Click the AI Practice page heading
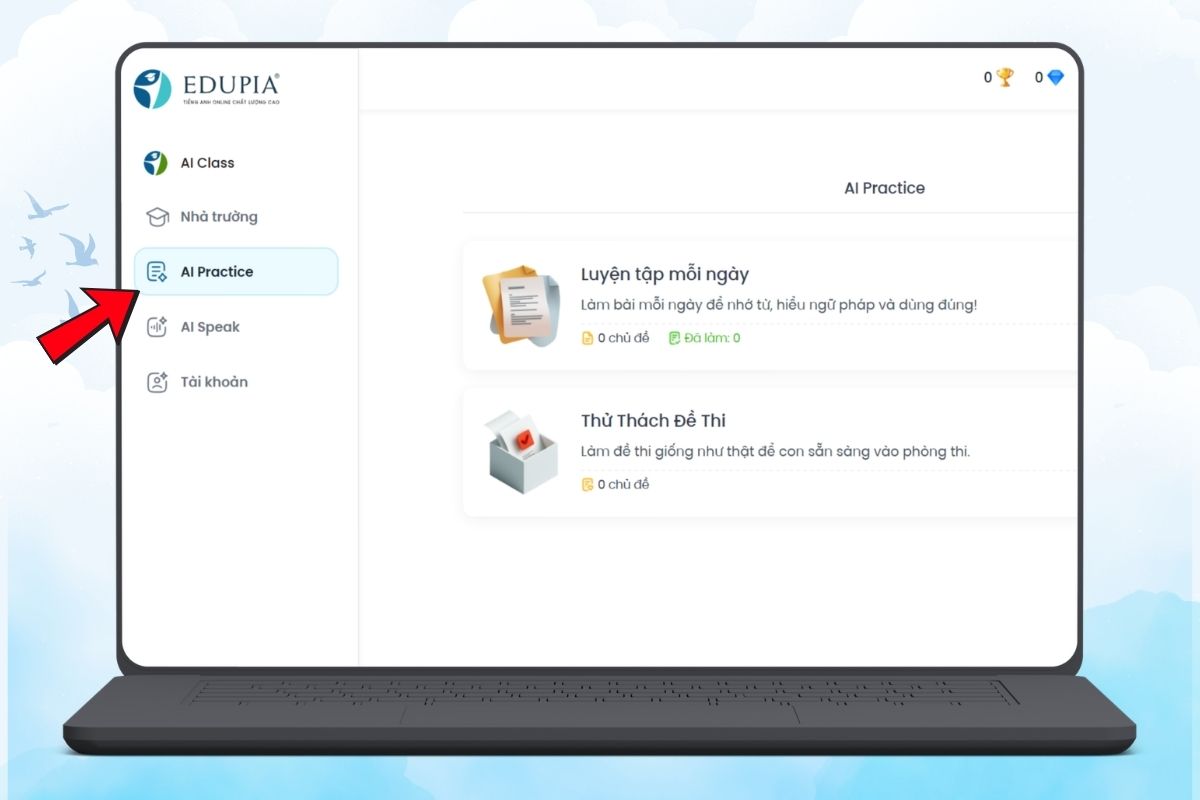 [x=885, y=188]
